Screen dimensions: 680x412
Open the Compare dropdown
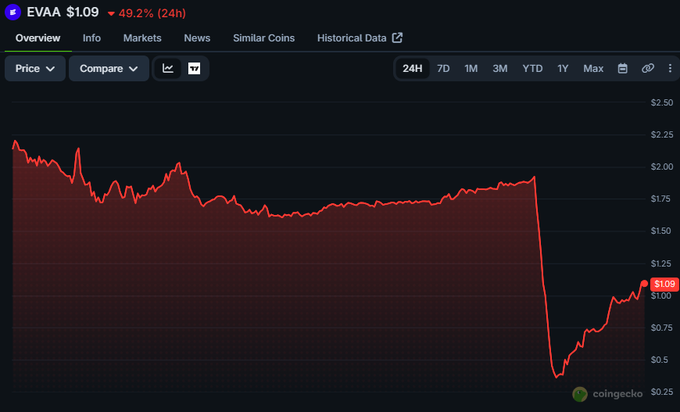109,69
